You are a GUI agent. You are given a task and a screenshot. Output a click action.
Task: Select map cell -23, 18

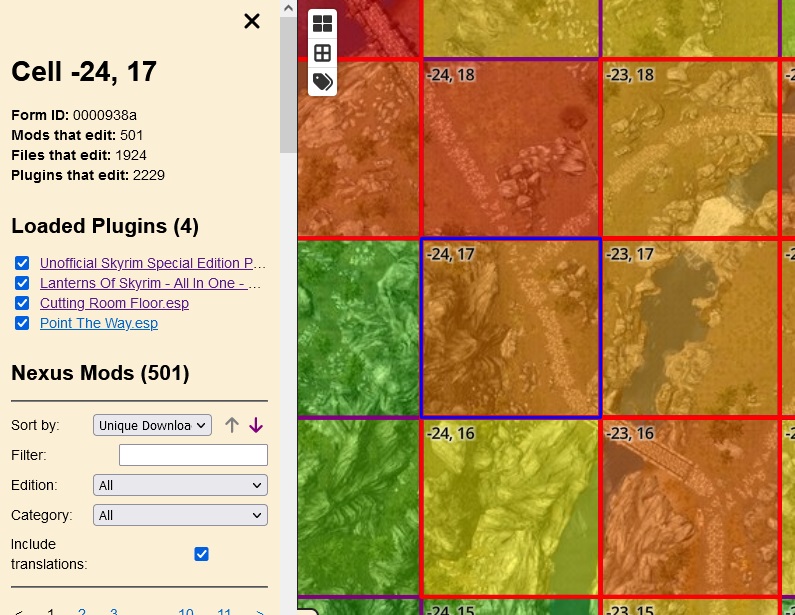[x=689, y=150]
